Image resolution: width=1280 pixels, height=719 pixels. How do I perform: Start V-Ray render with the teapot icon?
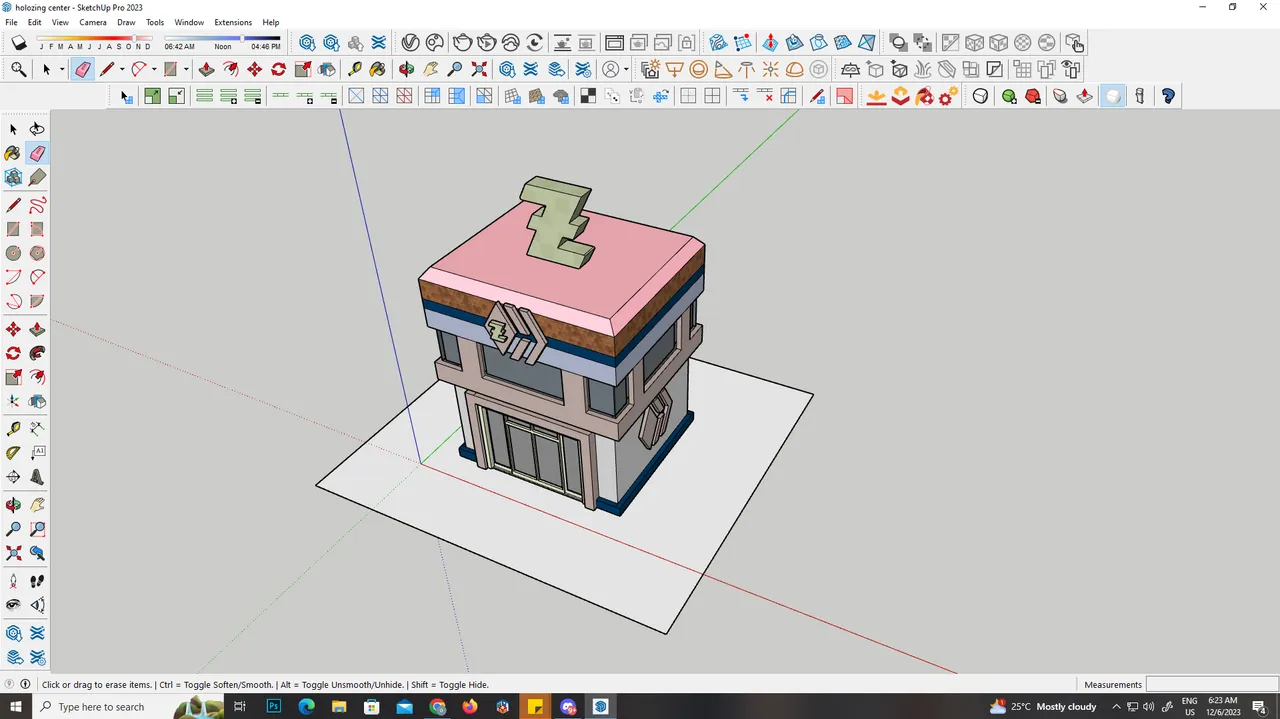click(x=462, y=43)
